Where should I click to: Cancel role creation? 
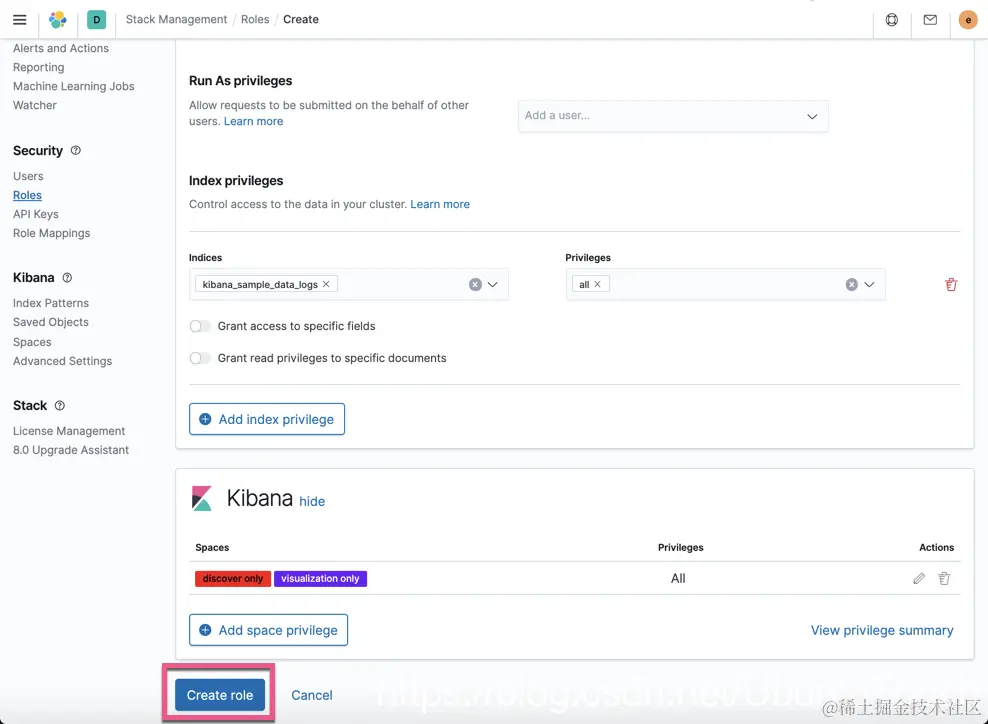coord(312,695)
